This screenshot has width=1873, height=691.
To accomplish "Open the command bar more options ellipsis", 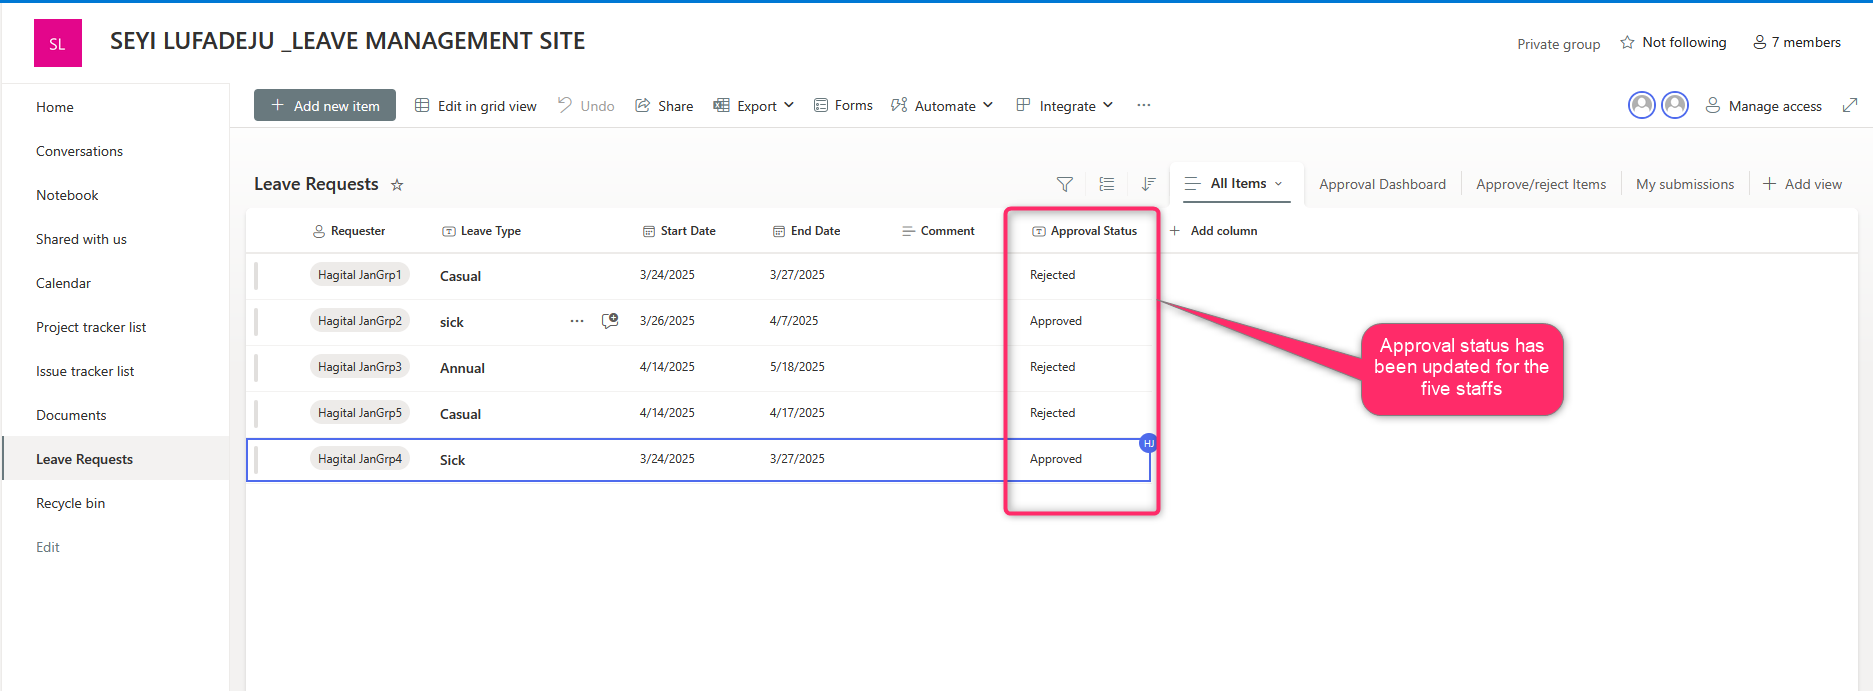I will click(1144, 105).
